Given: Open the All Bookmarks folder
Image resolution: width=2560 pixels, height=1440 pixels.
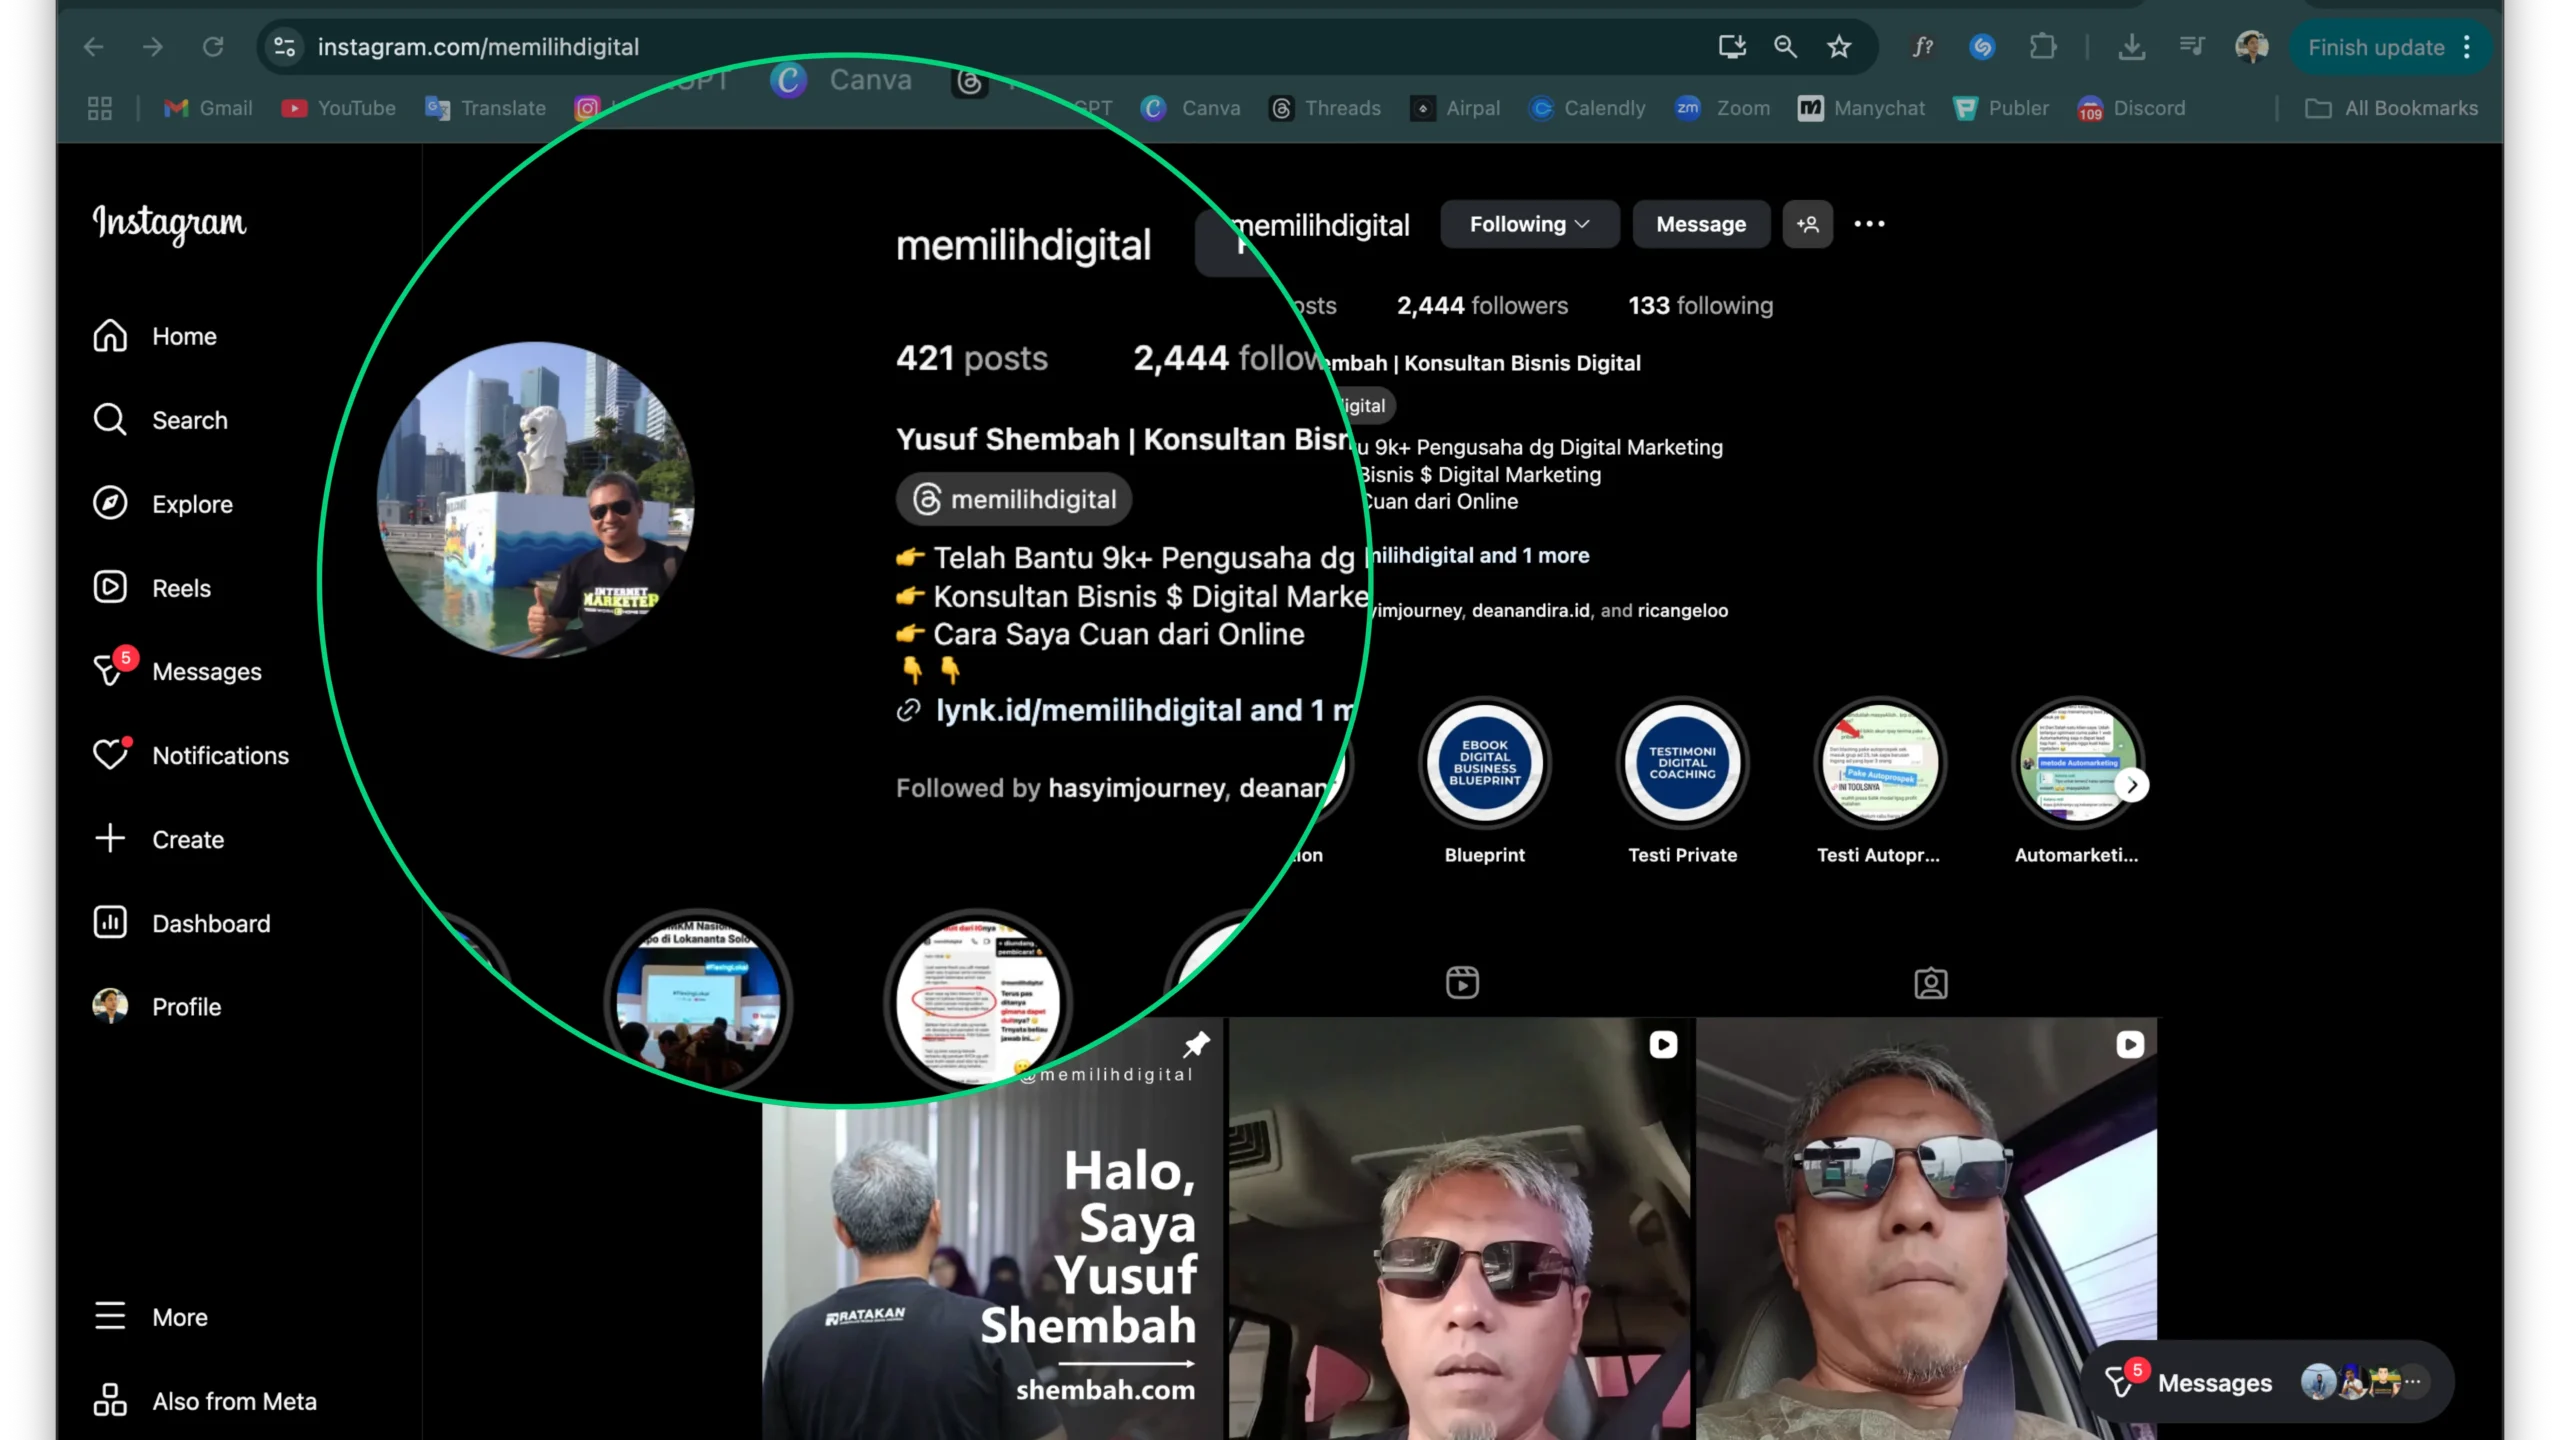Looking at the screenshot, I should [2392, 108].
